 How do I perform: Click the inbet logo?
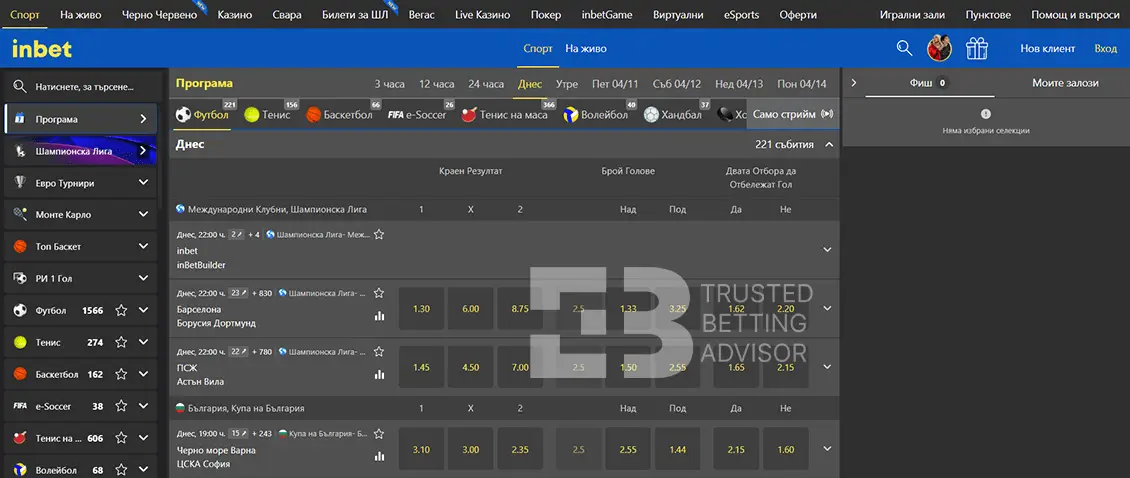tap(42, 48)
